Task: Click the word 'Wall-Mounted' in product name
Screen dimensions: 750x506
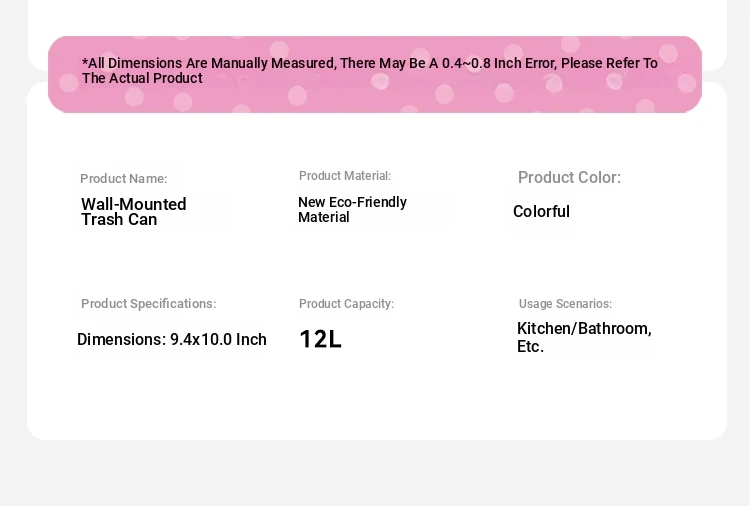Action: 133,204
